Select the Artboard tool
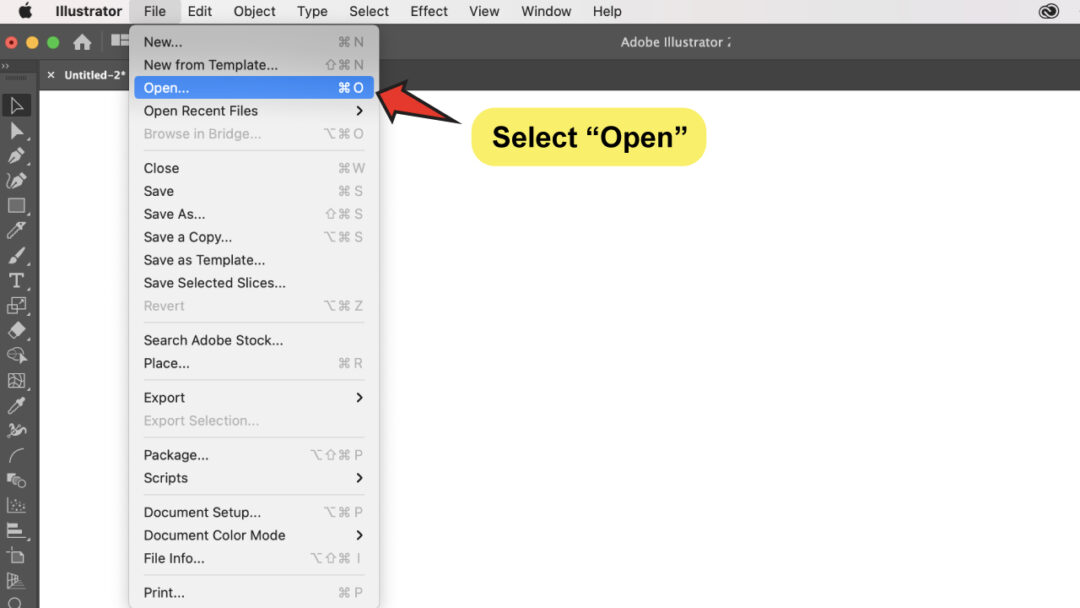This screenshot has width=1080, height=608. pyautogui.click(x=16, y=555)
